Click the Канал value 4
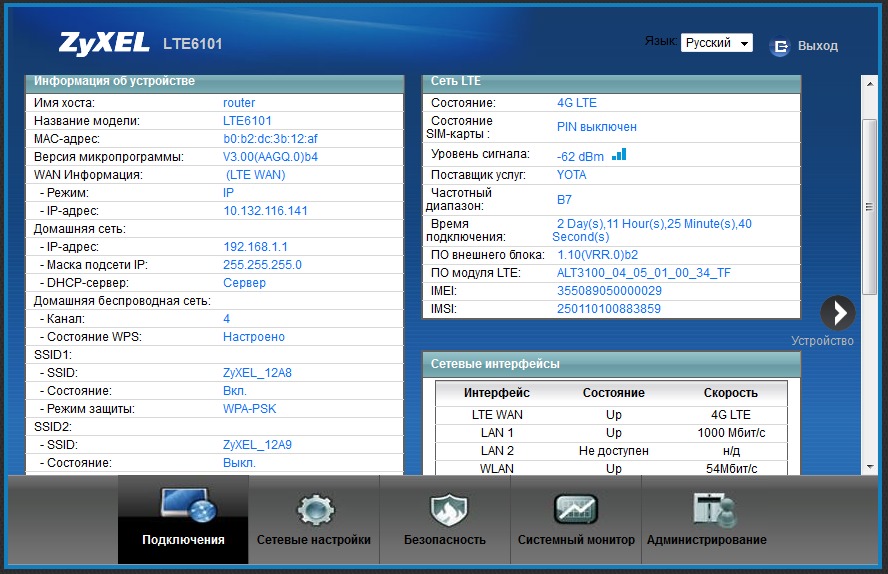 227,319
